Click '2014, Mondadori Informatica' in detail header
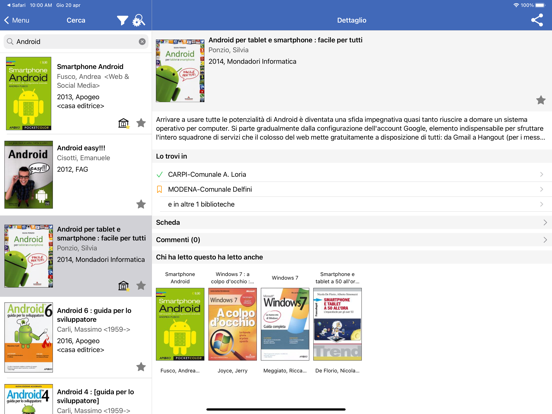 pos(252,61)
